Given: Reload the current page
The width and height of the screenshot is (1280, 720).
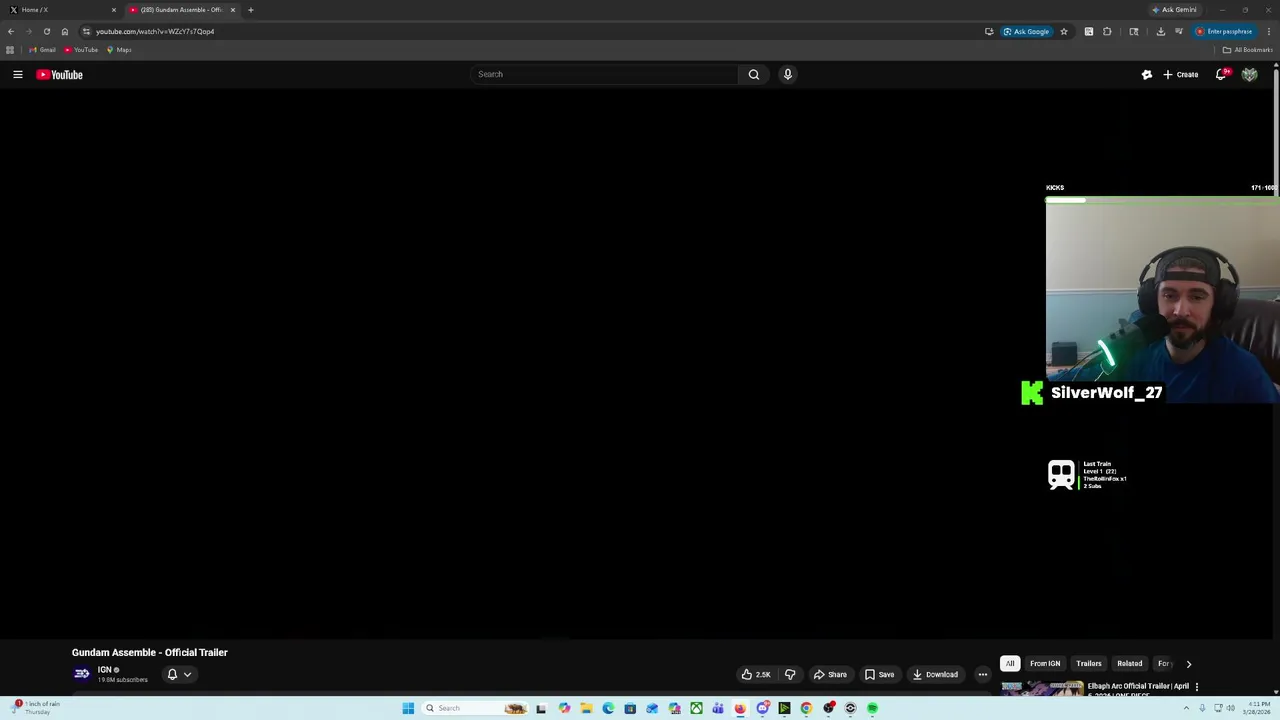Looking at the screenshot, I should [47, 31].
